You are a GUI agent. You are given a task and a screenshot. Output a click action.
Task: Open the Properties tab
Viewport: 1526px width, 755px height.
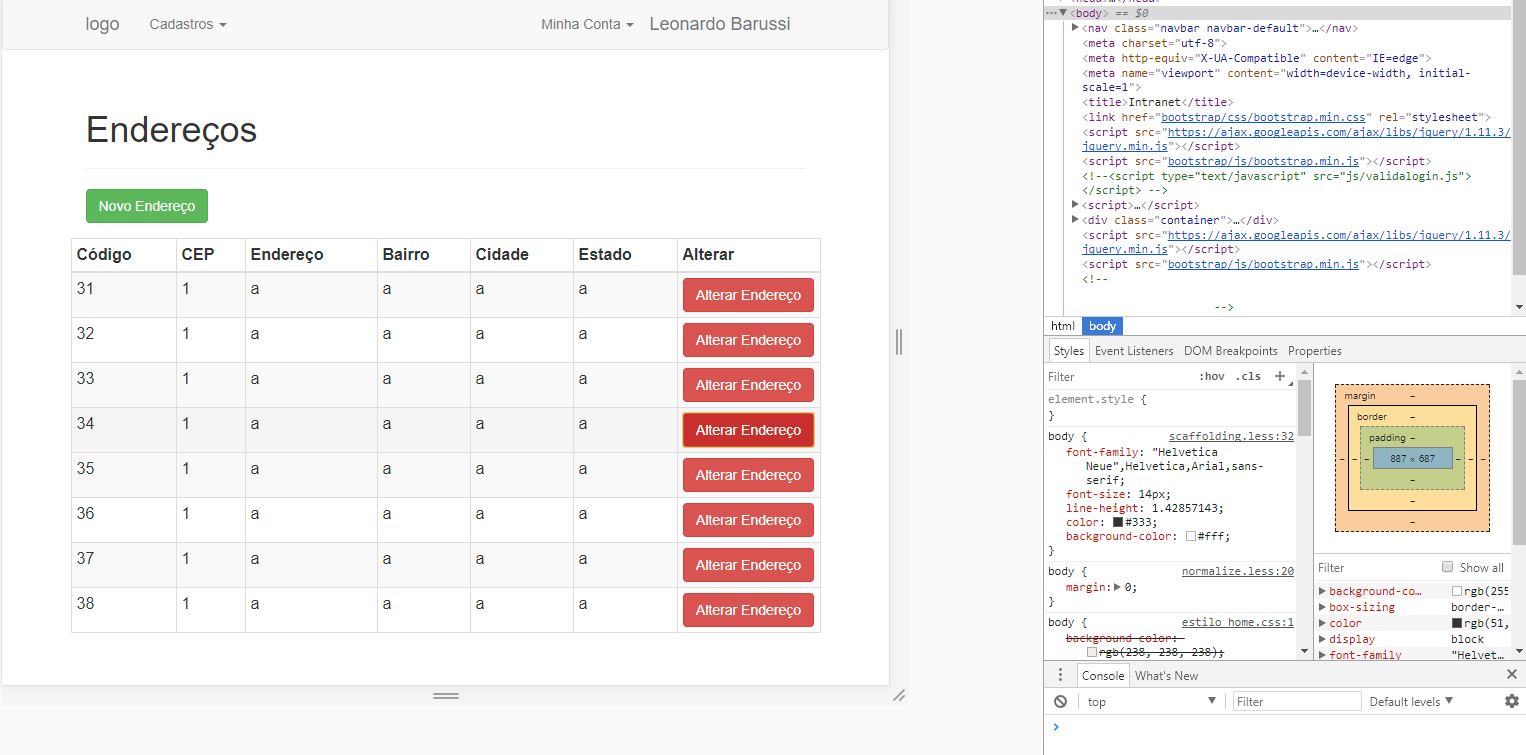(1314, 351)
